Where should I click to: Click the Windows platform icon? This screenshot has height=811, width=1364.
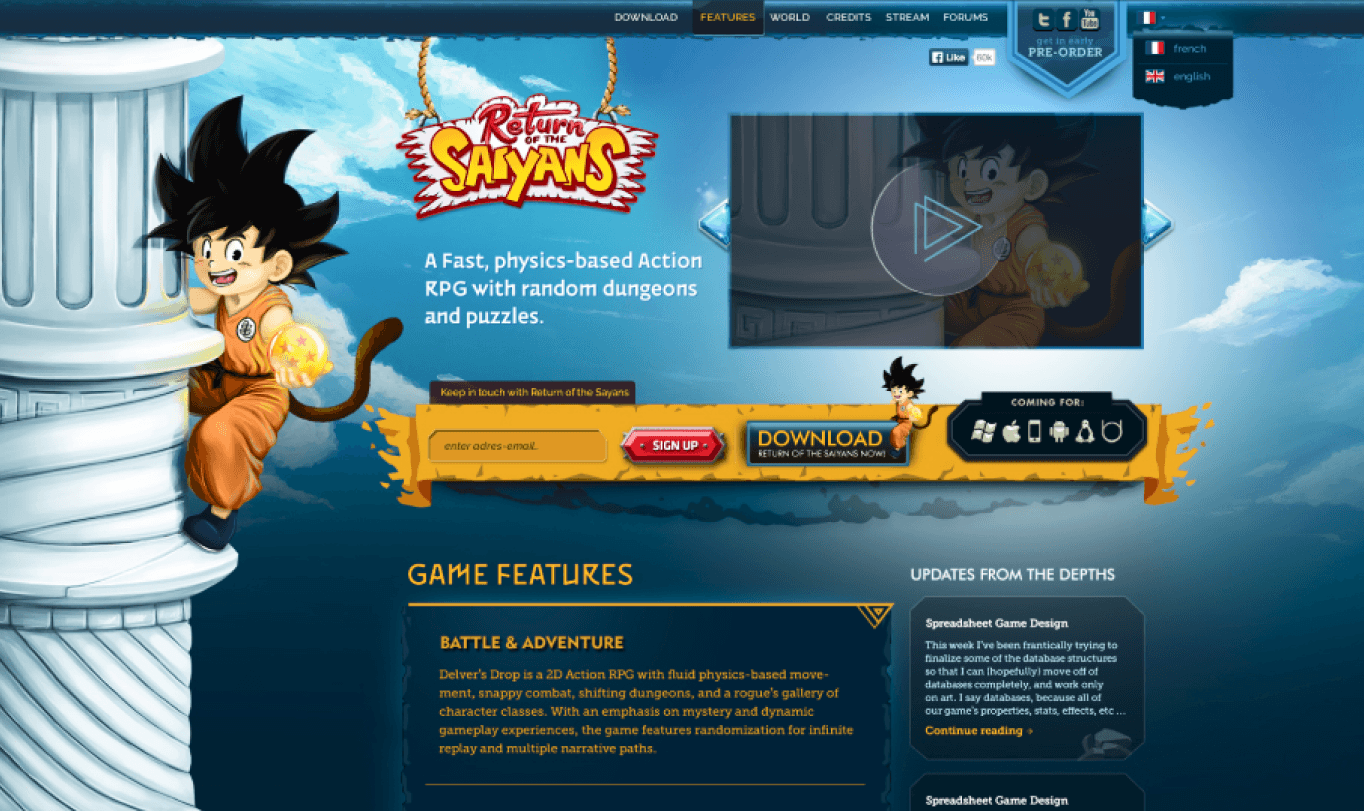tap(984, 431)
